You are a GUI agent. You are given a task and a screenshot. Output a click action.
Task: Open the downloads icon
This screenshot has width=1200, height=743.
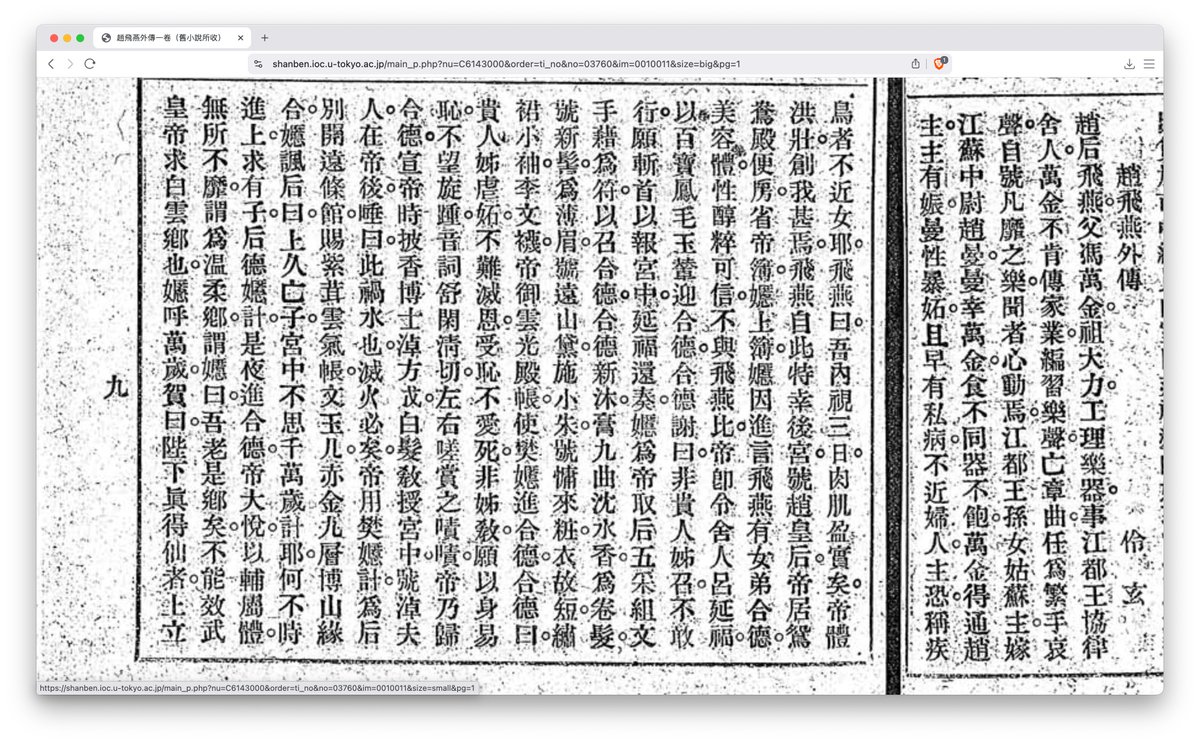(1129, 63)
